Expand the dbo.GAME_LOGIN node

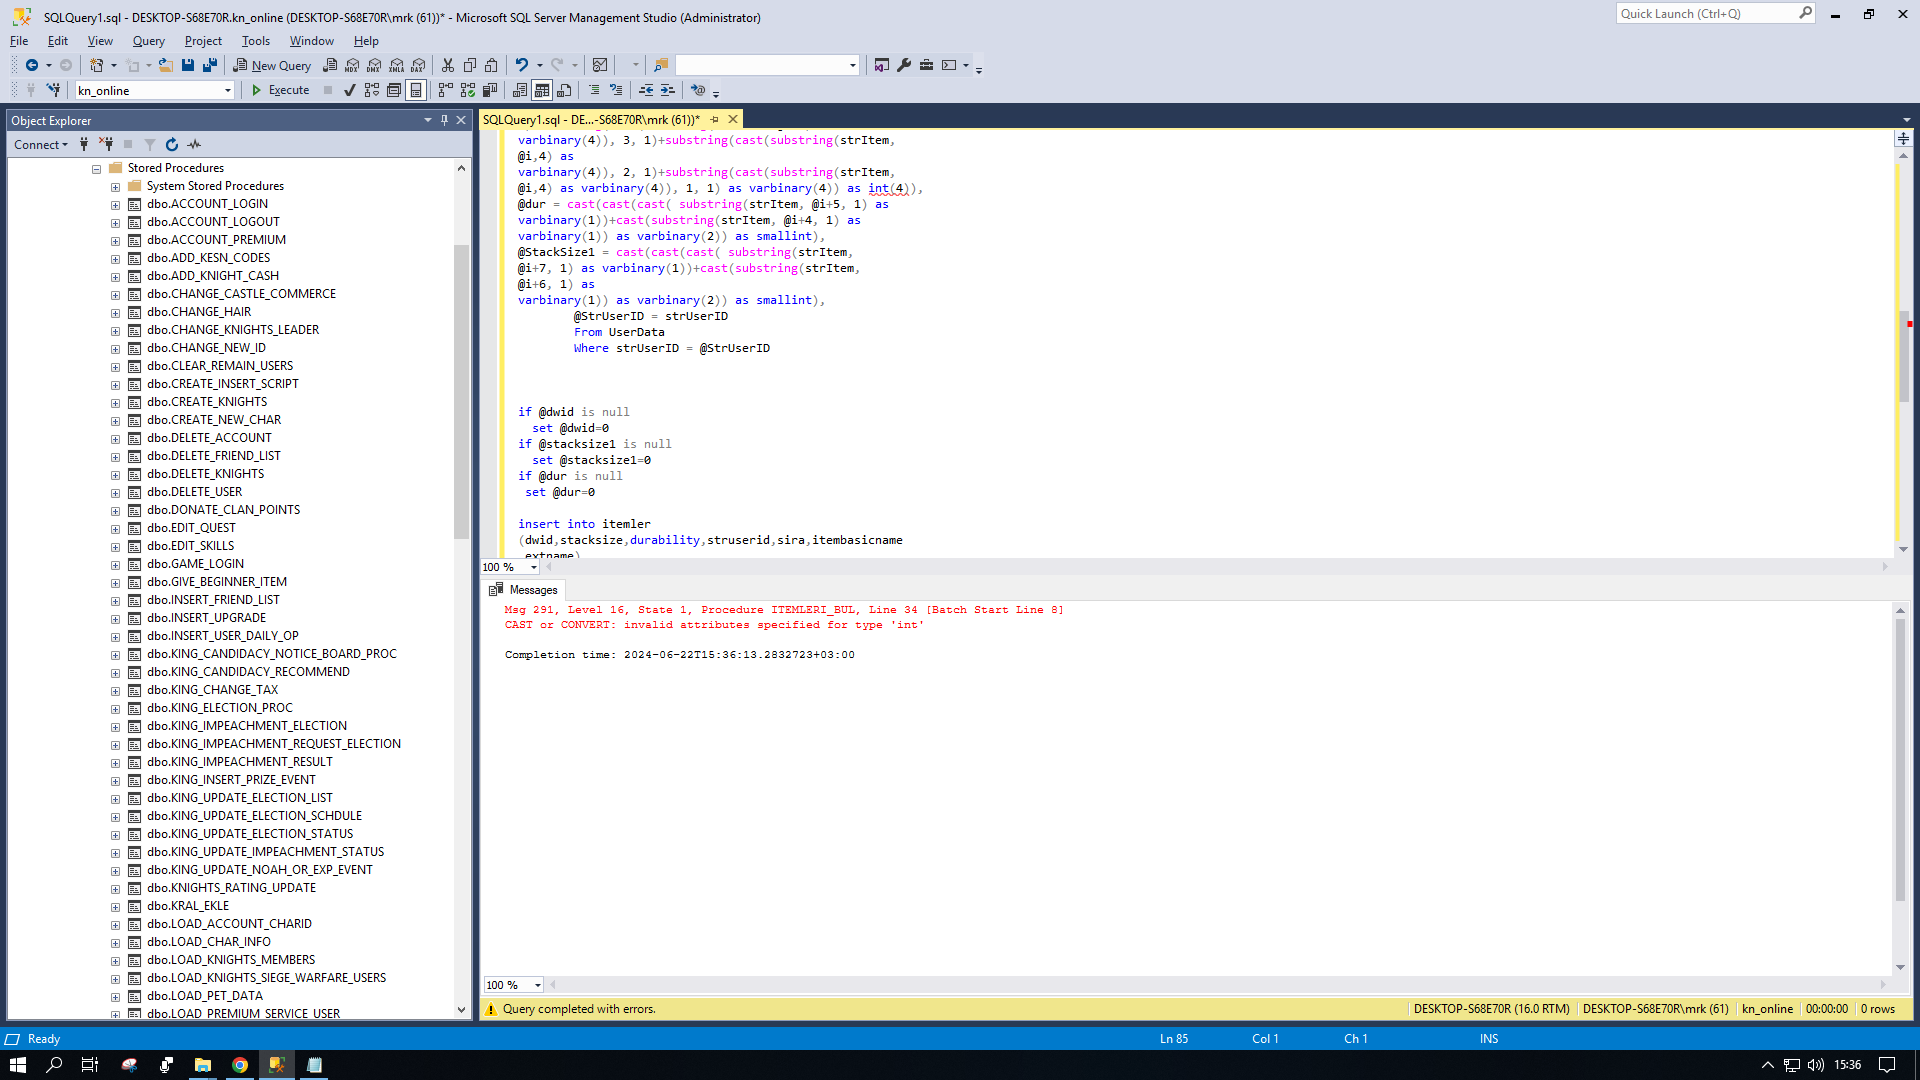[x=115, y=565]
